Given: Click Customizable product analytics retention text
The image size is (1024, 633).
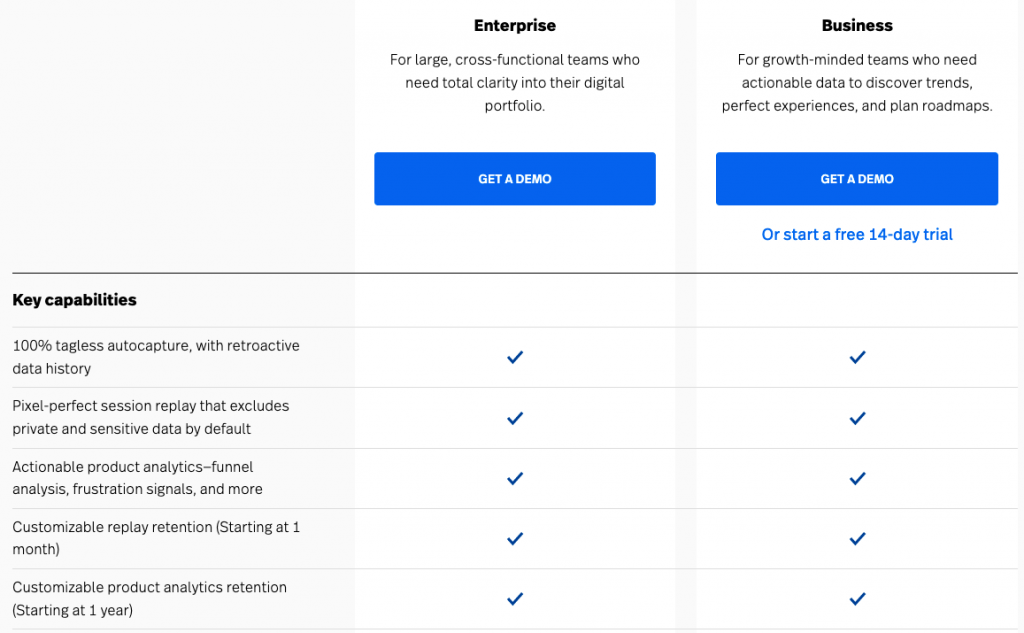Looking at the screenshot, I should pyautogui.click(x=149, y=598).
